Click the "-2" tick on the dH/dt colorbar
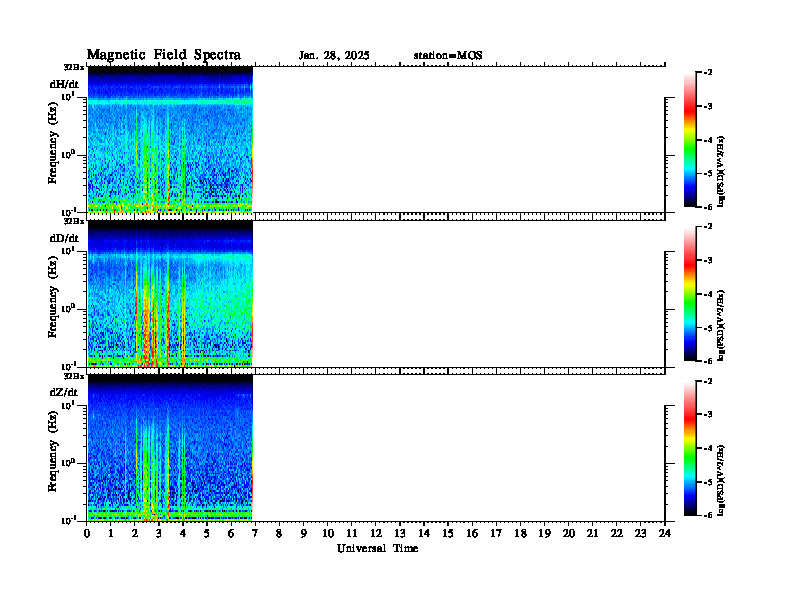The image size is (792, 612). [709, 73]
